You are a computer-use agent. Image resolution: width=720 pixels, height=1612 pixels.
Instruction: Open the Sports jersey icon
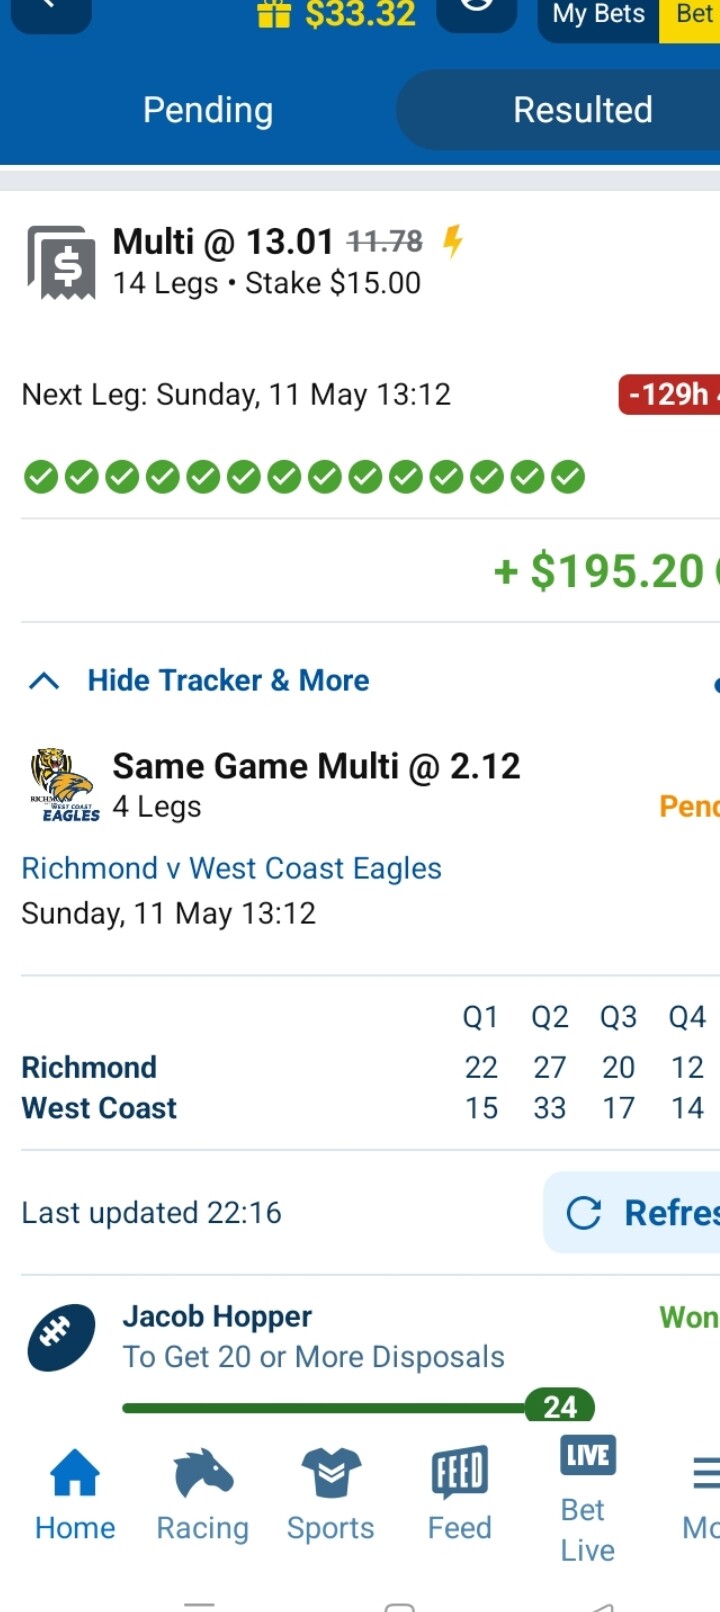point(331,1473)
